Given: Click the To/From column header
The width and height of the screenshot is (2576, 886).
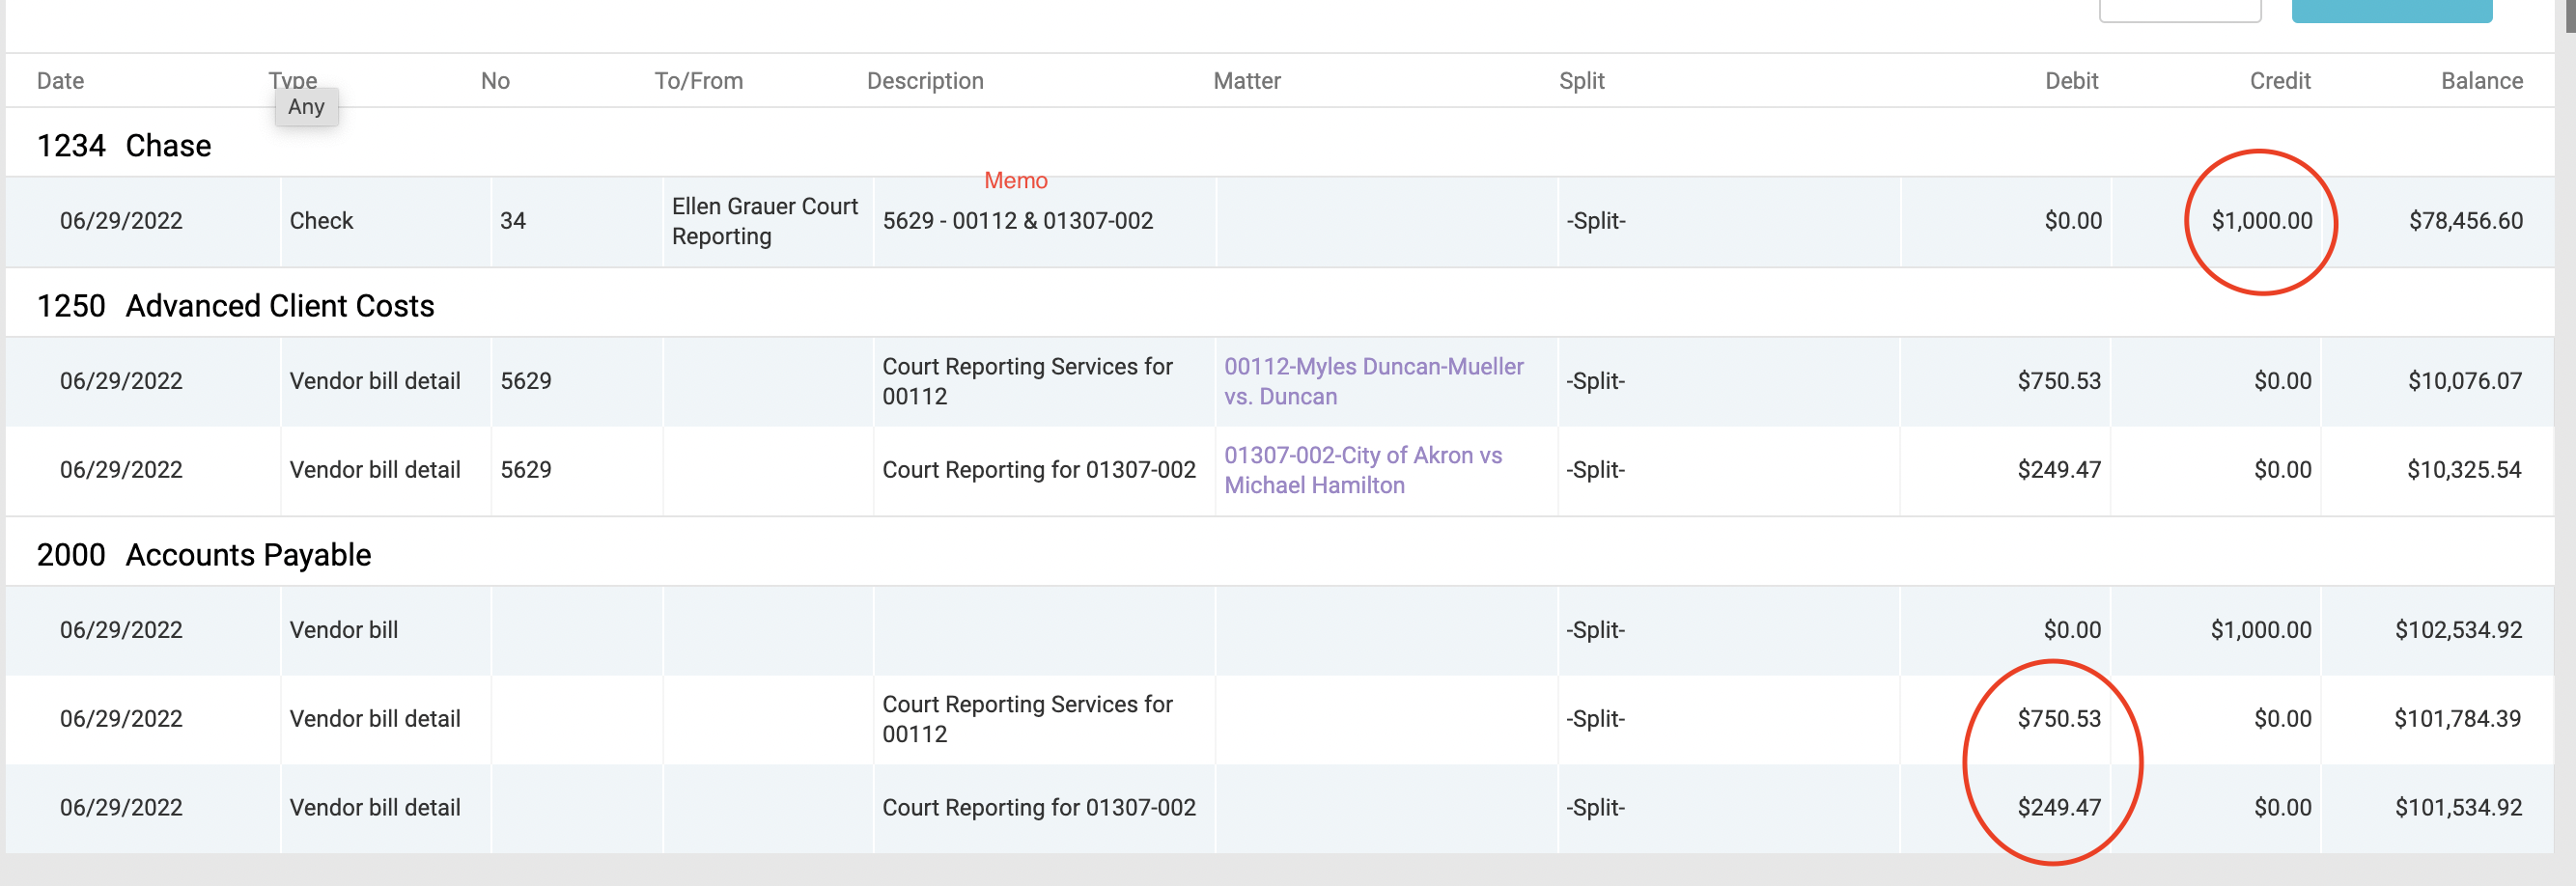Looking at the screenshot, I should (699, 81).
